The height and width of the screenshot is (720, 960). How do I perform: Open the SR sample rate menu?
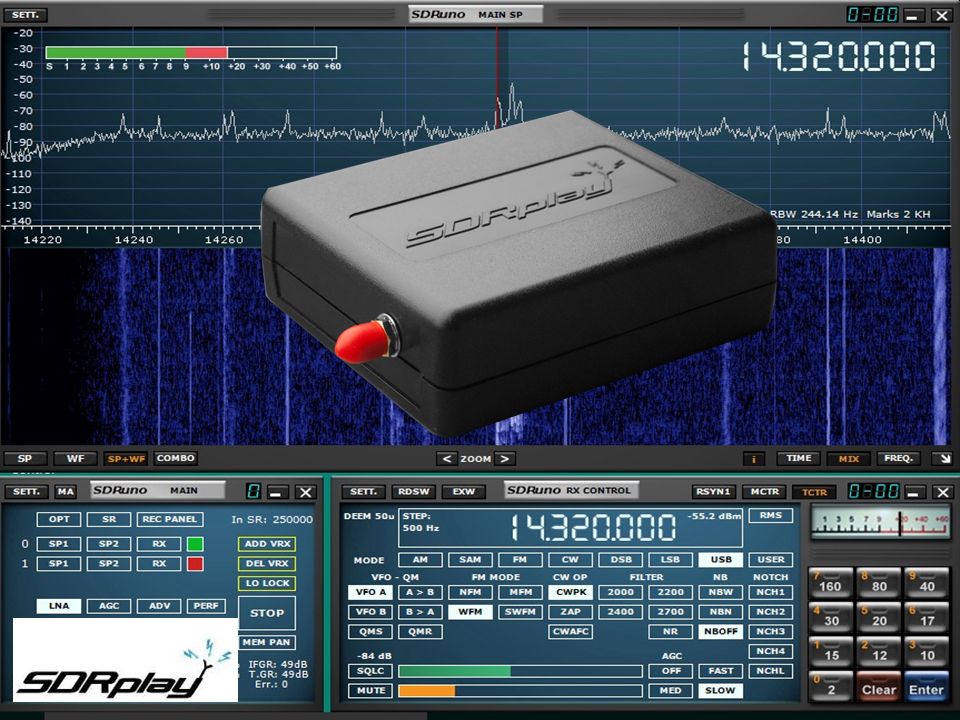109,519
